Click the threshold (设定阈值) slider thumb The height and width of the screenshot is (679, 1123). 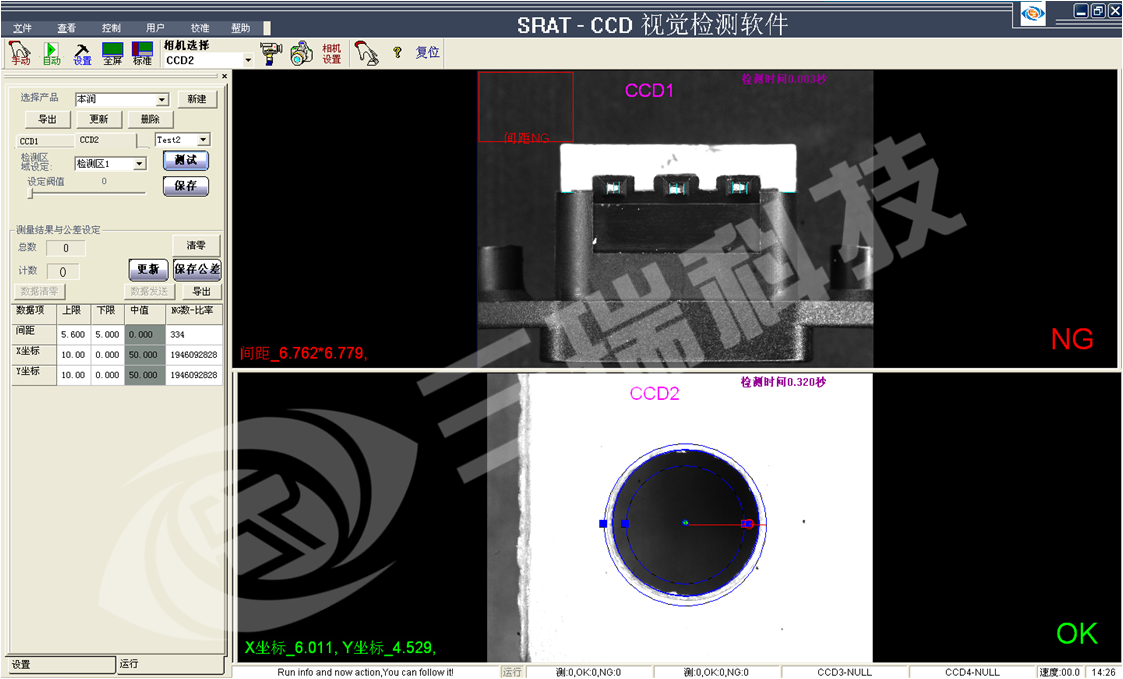click(30, 193)
